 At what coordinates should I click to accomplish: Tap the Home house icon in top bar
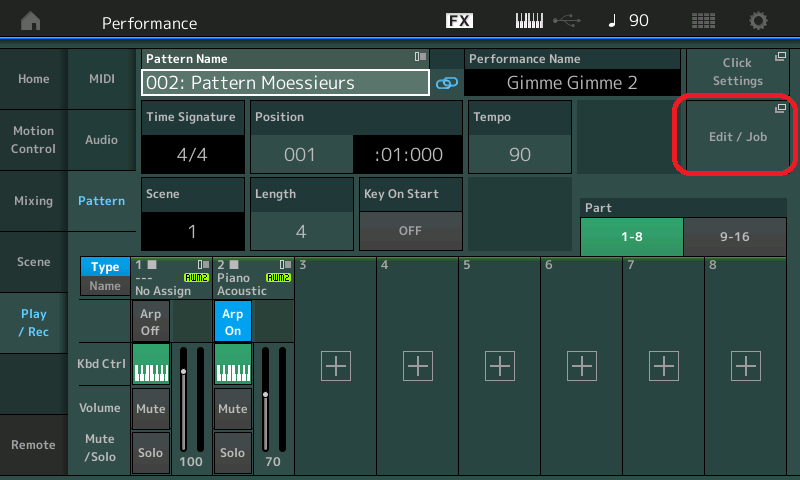point(32,21)
